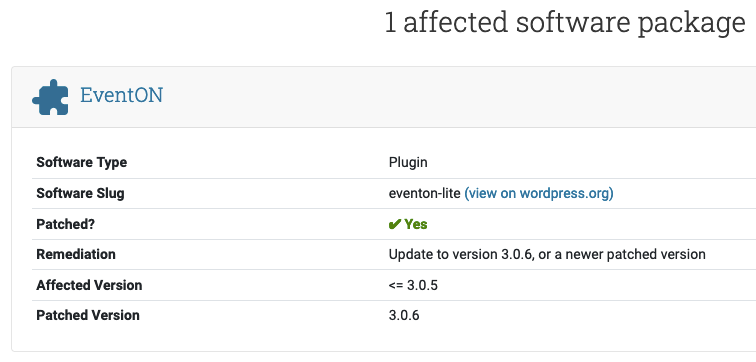Click the green checkmark next to Yes
756x362 pixels.
click(394, 224)
